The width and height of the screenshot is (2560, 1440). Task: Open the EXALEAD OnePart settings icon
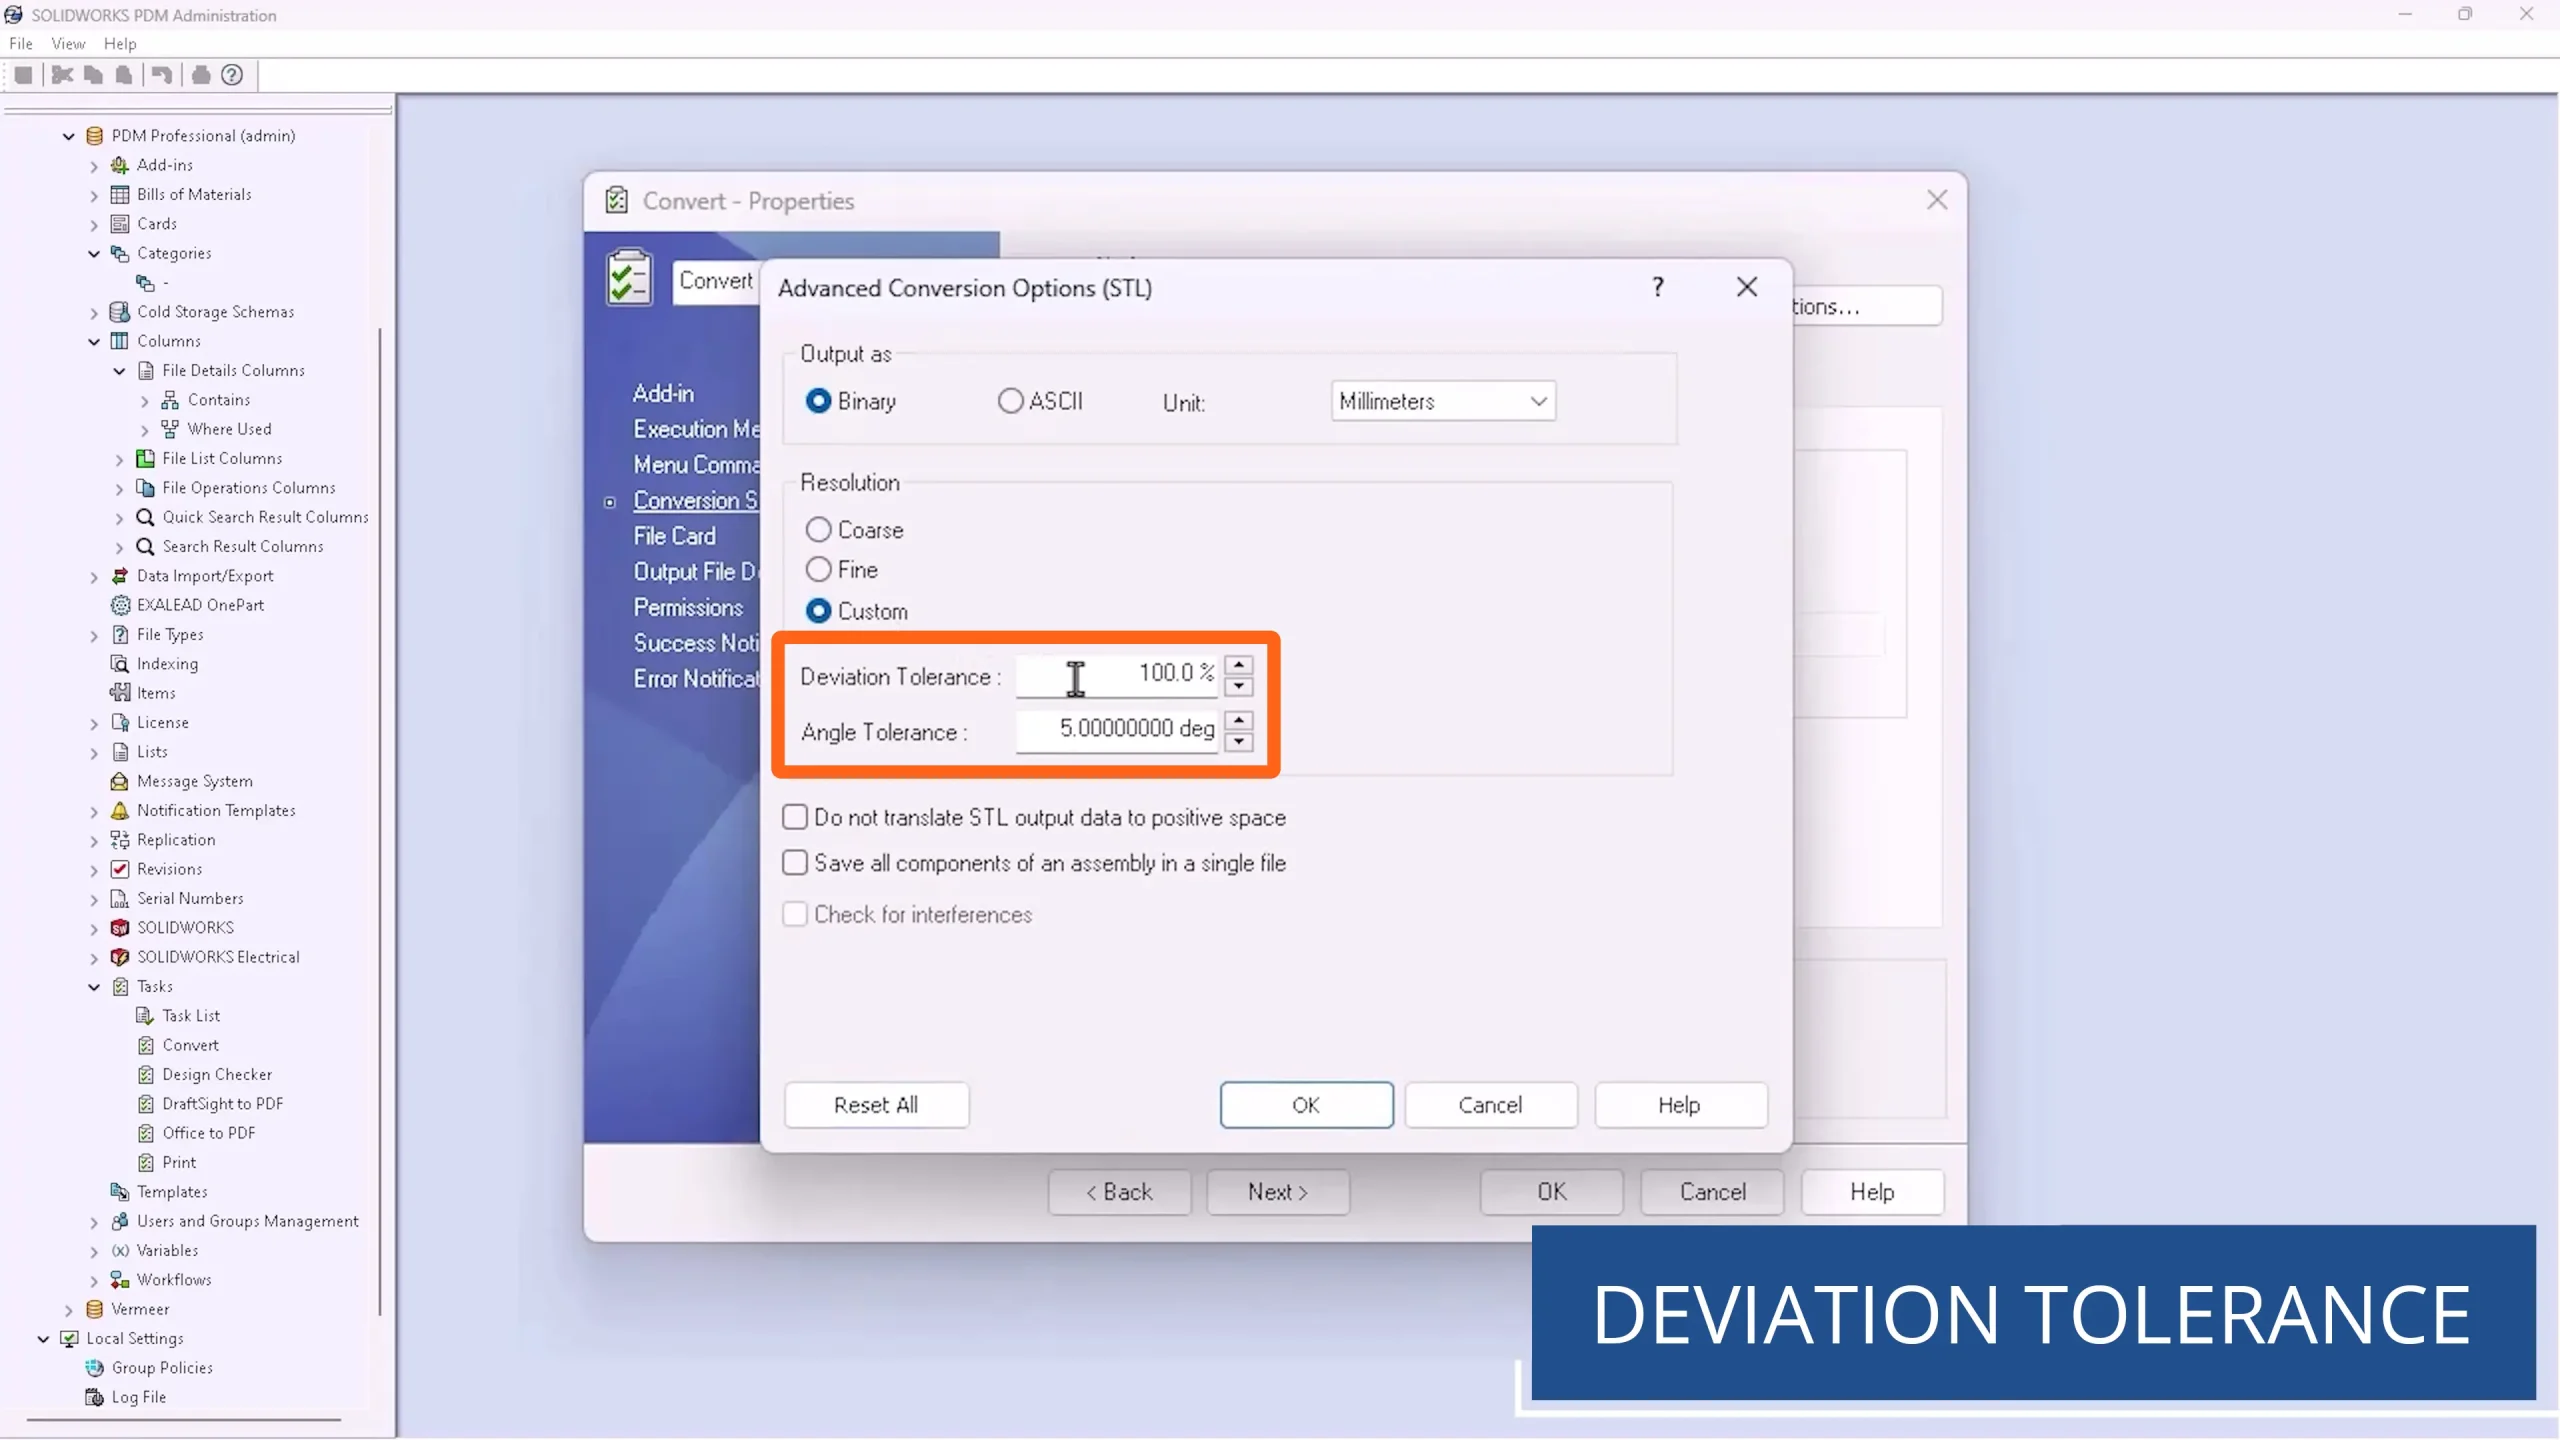pyautogui.click(x=120, y=605)
